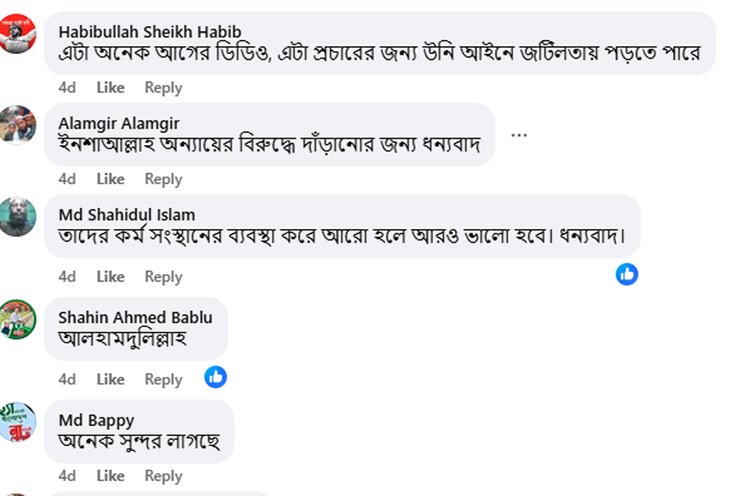Image resolution: width=750 pixels, height=496 pixels.
Task: Click the 4d timestamp on Alamgir Alamgir's comment
Action: pyautogui.click(x=67, y=179)
